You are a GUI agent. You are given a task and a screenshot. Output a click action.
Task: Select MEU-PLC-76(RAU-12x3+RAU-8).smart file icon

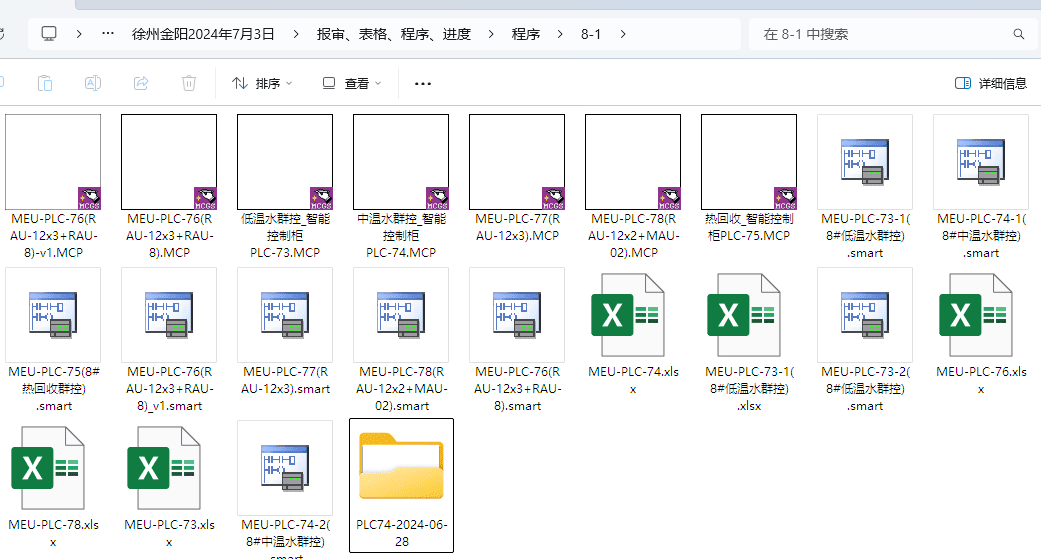pyautogui.click(x=517, y=315)
